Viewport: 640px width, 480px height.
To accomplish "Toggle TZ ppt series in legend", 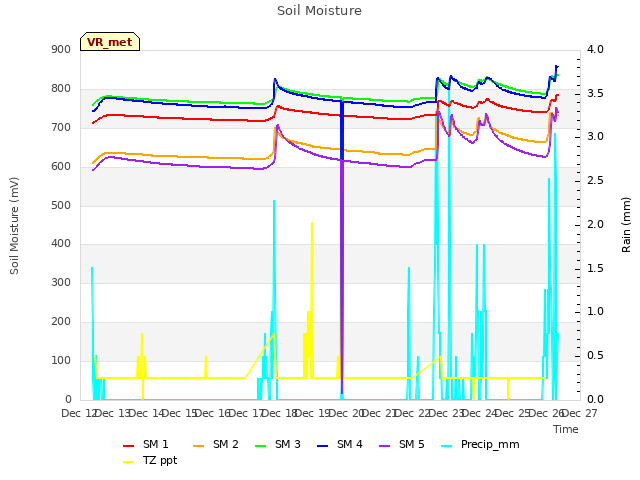I will (150, 460).
